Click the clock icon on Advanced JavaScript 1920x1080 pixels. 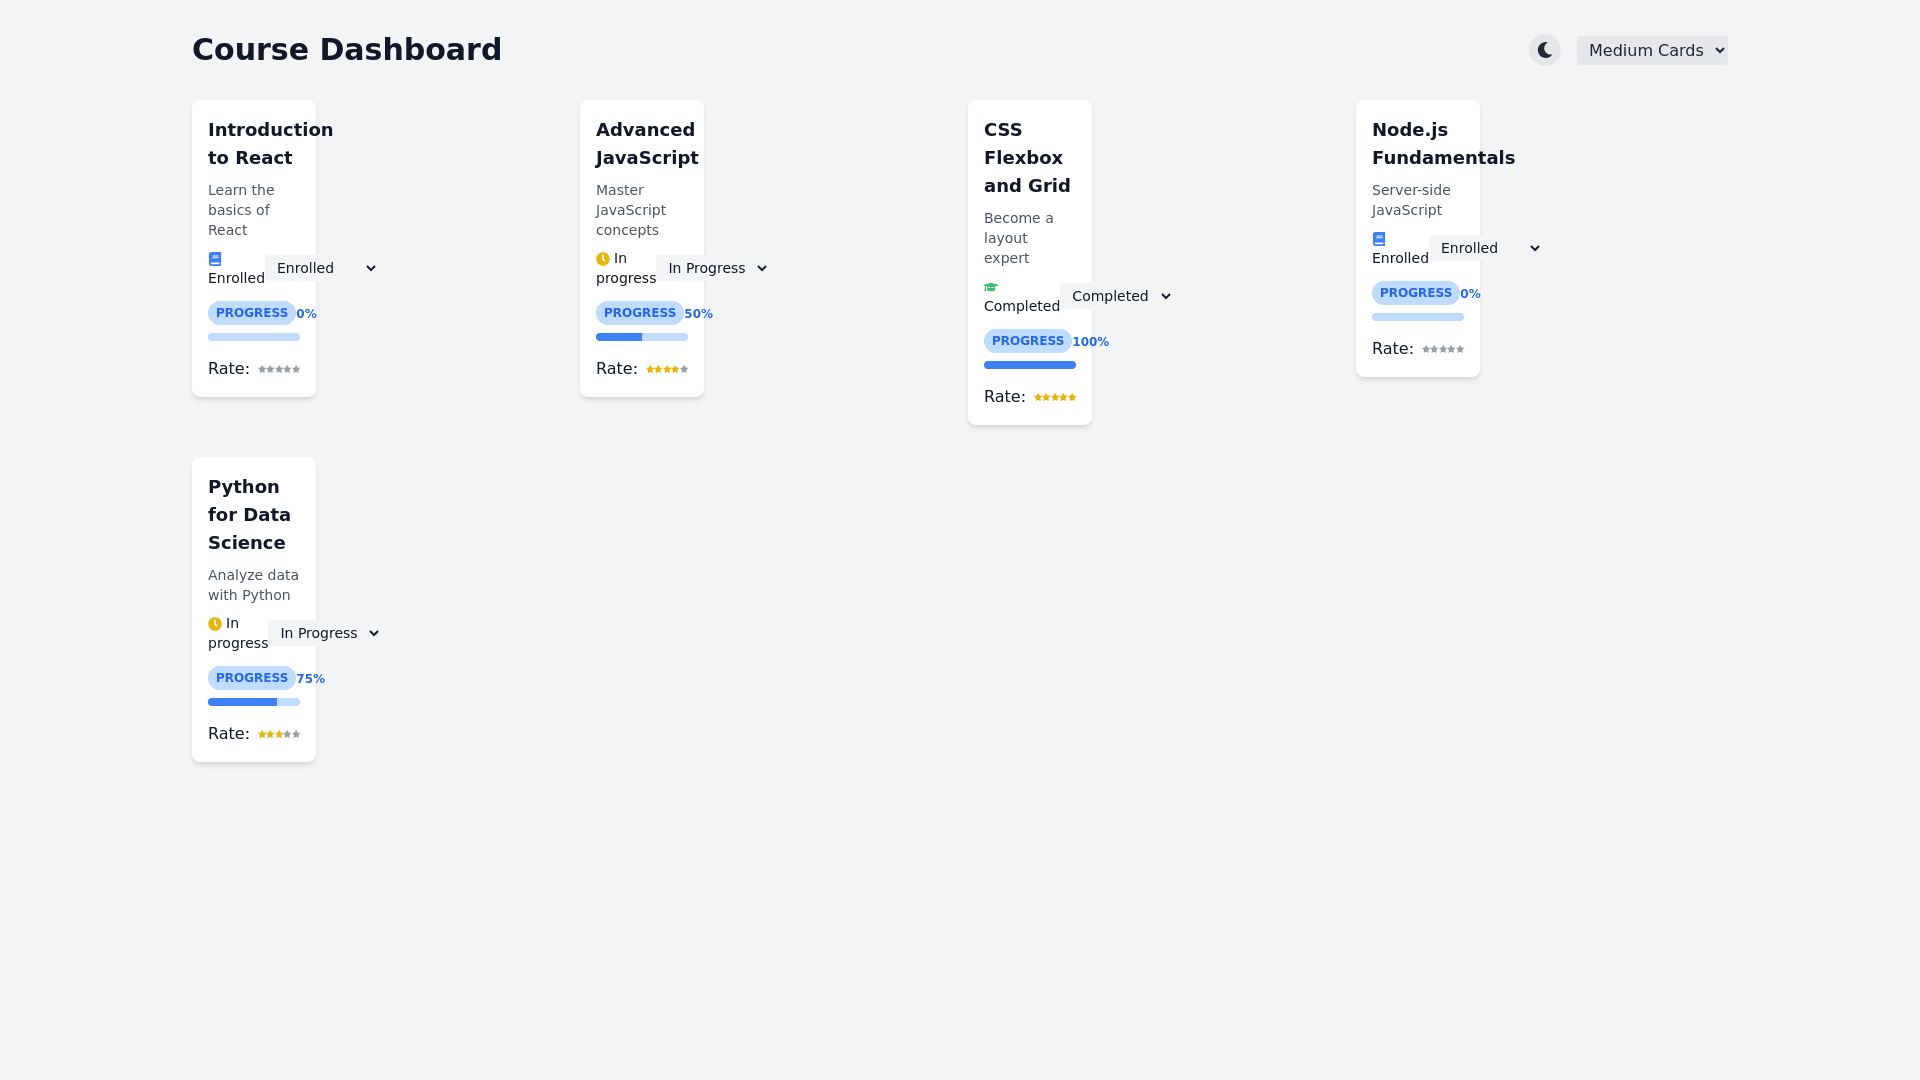[603, 259]
